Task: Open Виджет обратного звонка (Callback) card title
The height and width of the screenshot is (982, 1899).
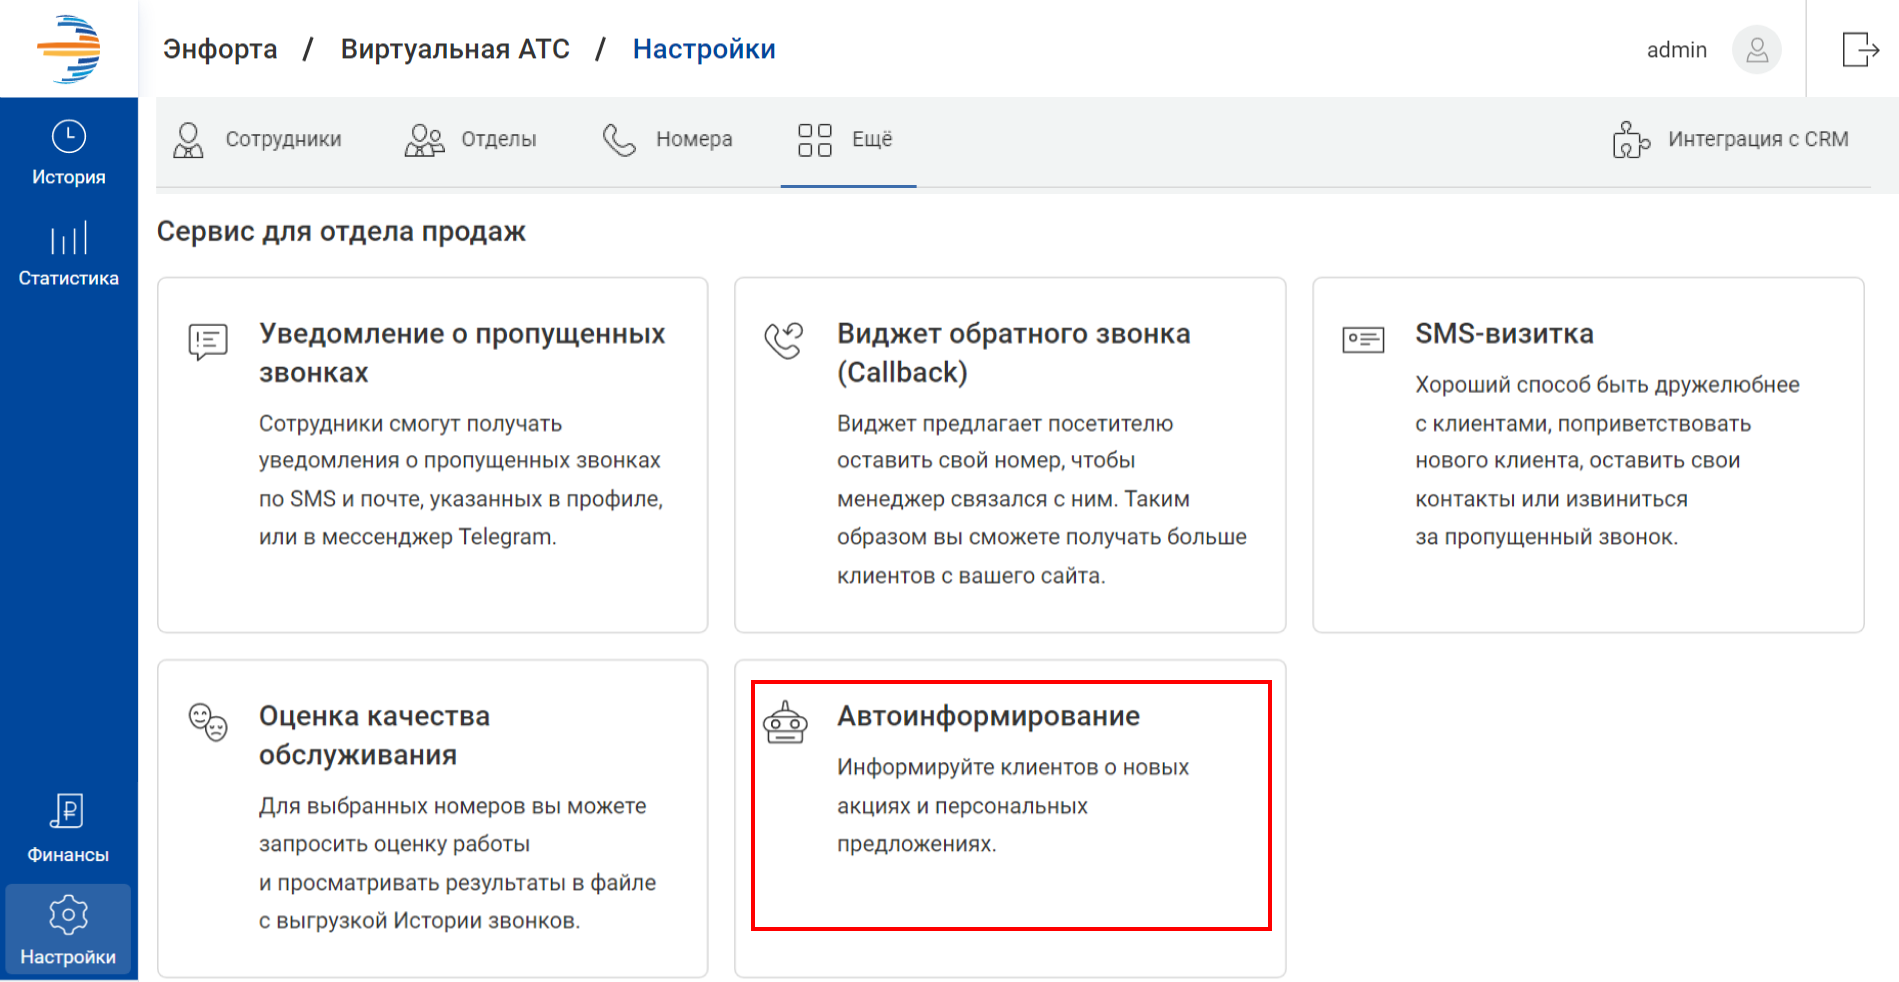Action: coord(1014,353)
